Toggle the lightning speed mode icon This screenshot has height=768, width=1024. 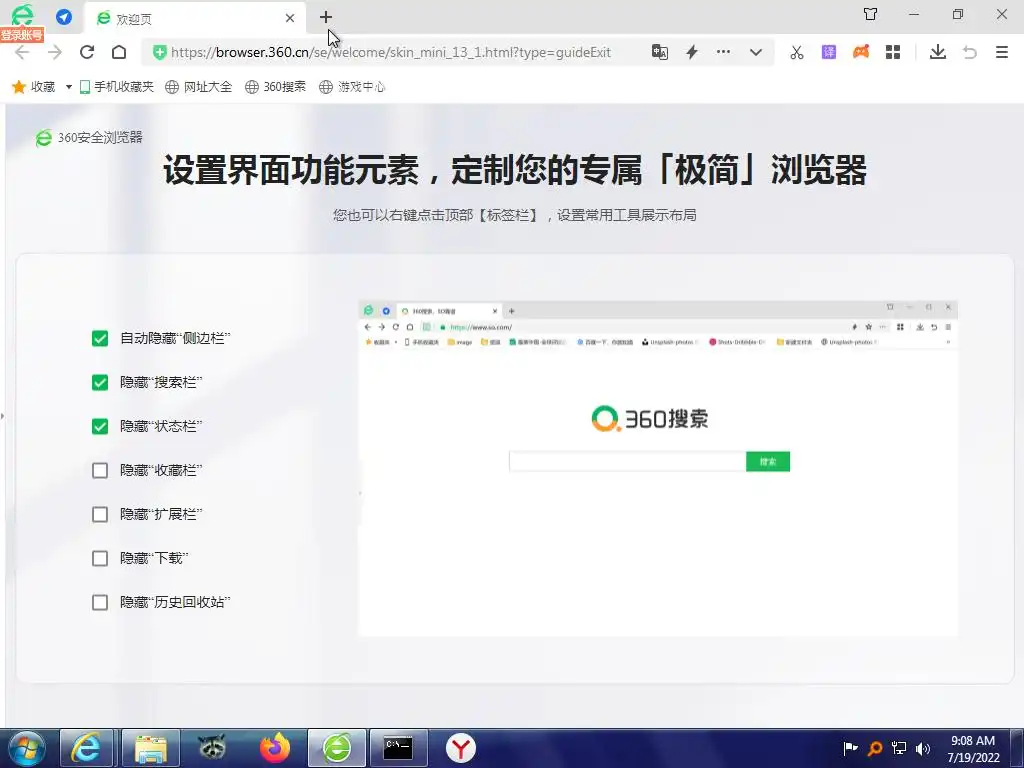pyautogui.click(x=692, y=52)
